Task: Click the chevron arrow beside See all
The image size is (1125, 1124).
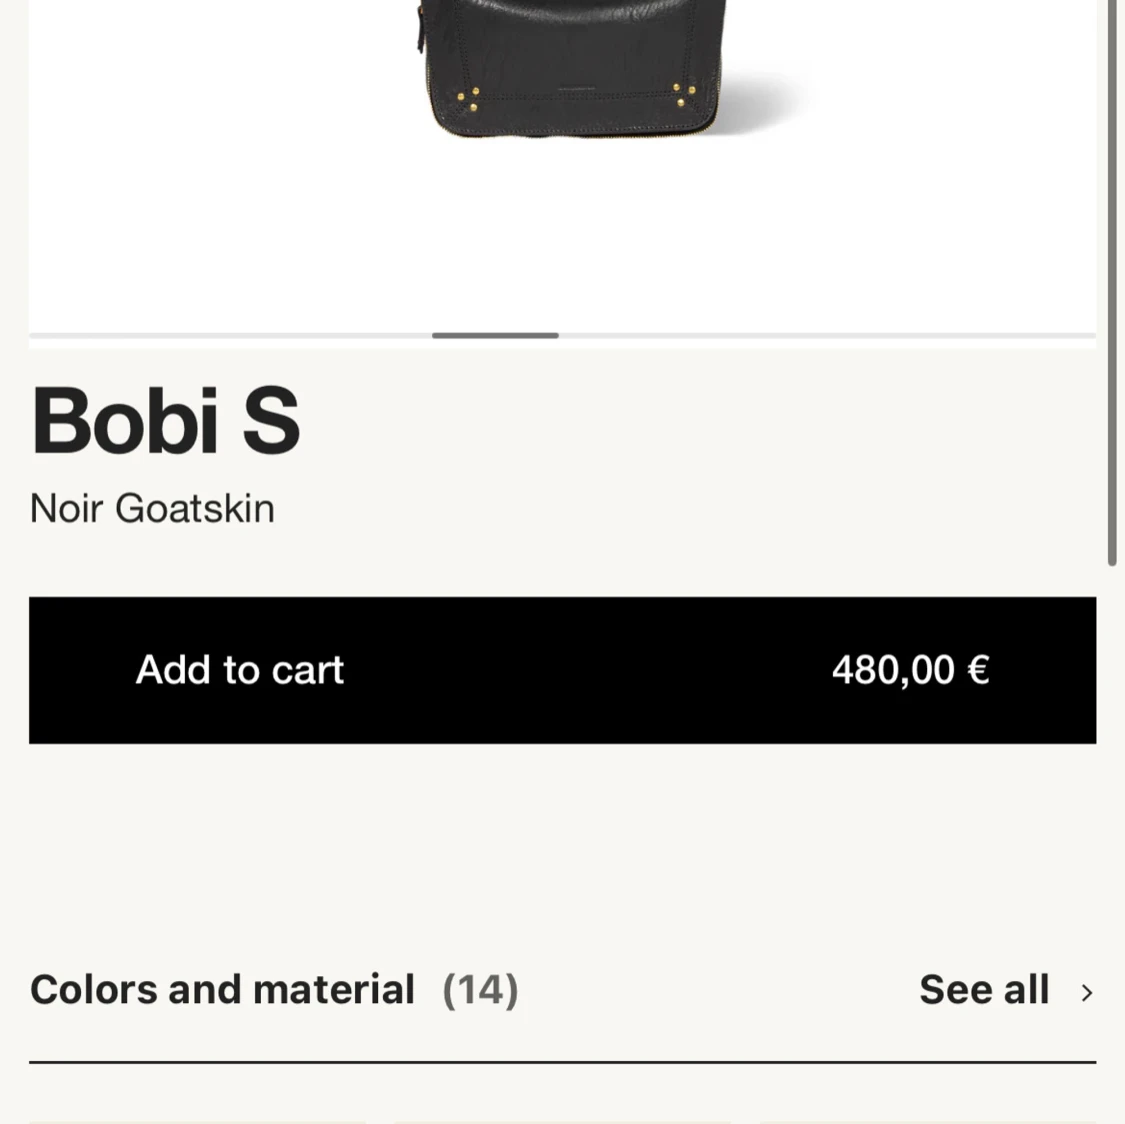Action: [1087, 992]
